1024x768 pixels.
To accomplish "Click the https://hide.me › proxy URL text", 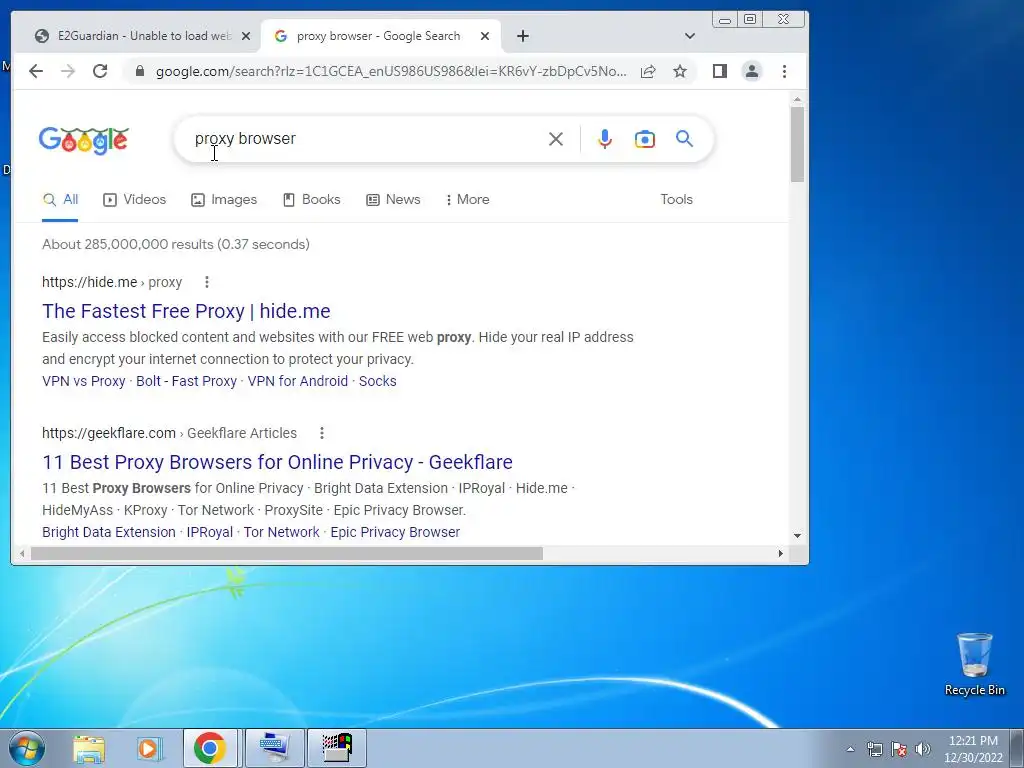I will 112,282.
